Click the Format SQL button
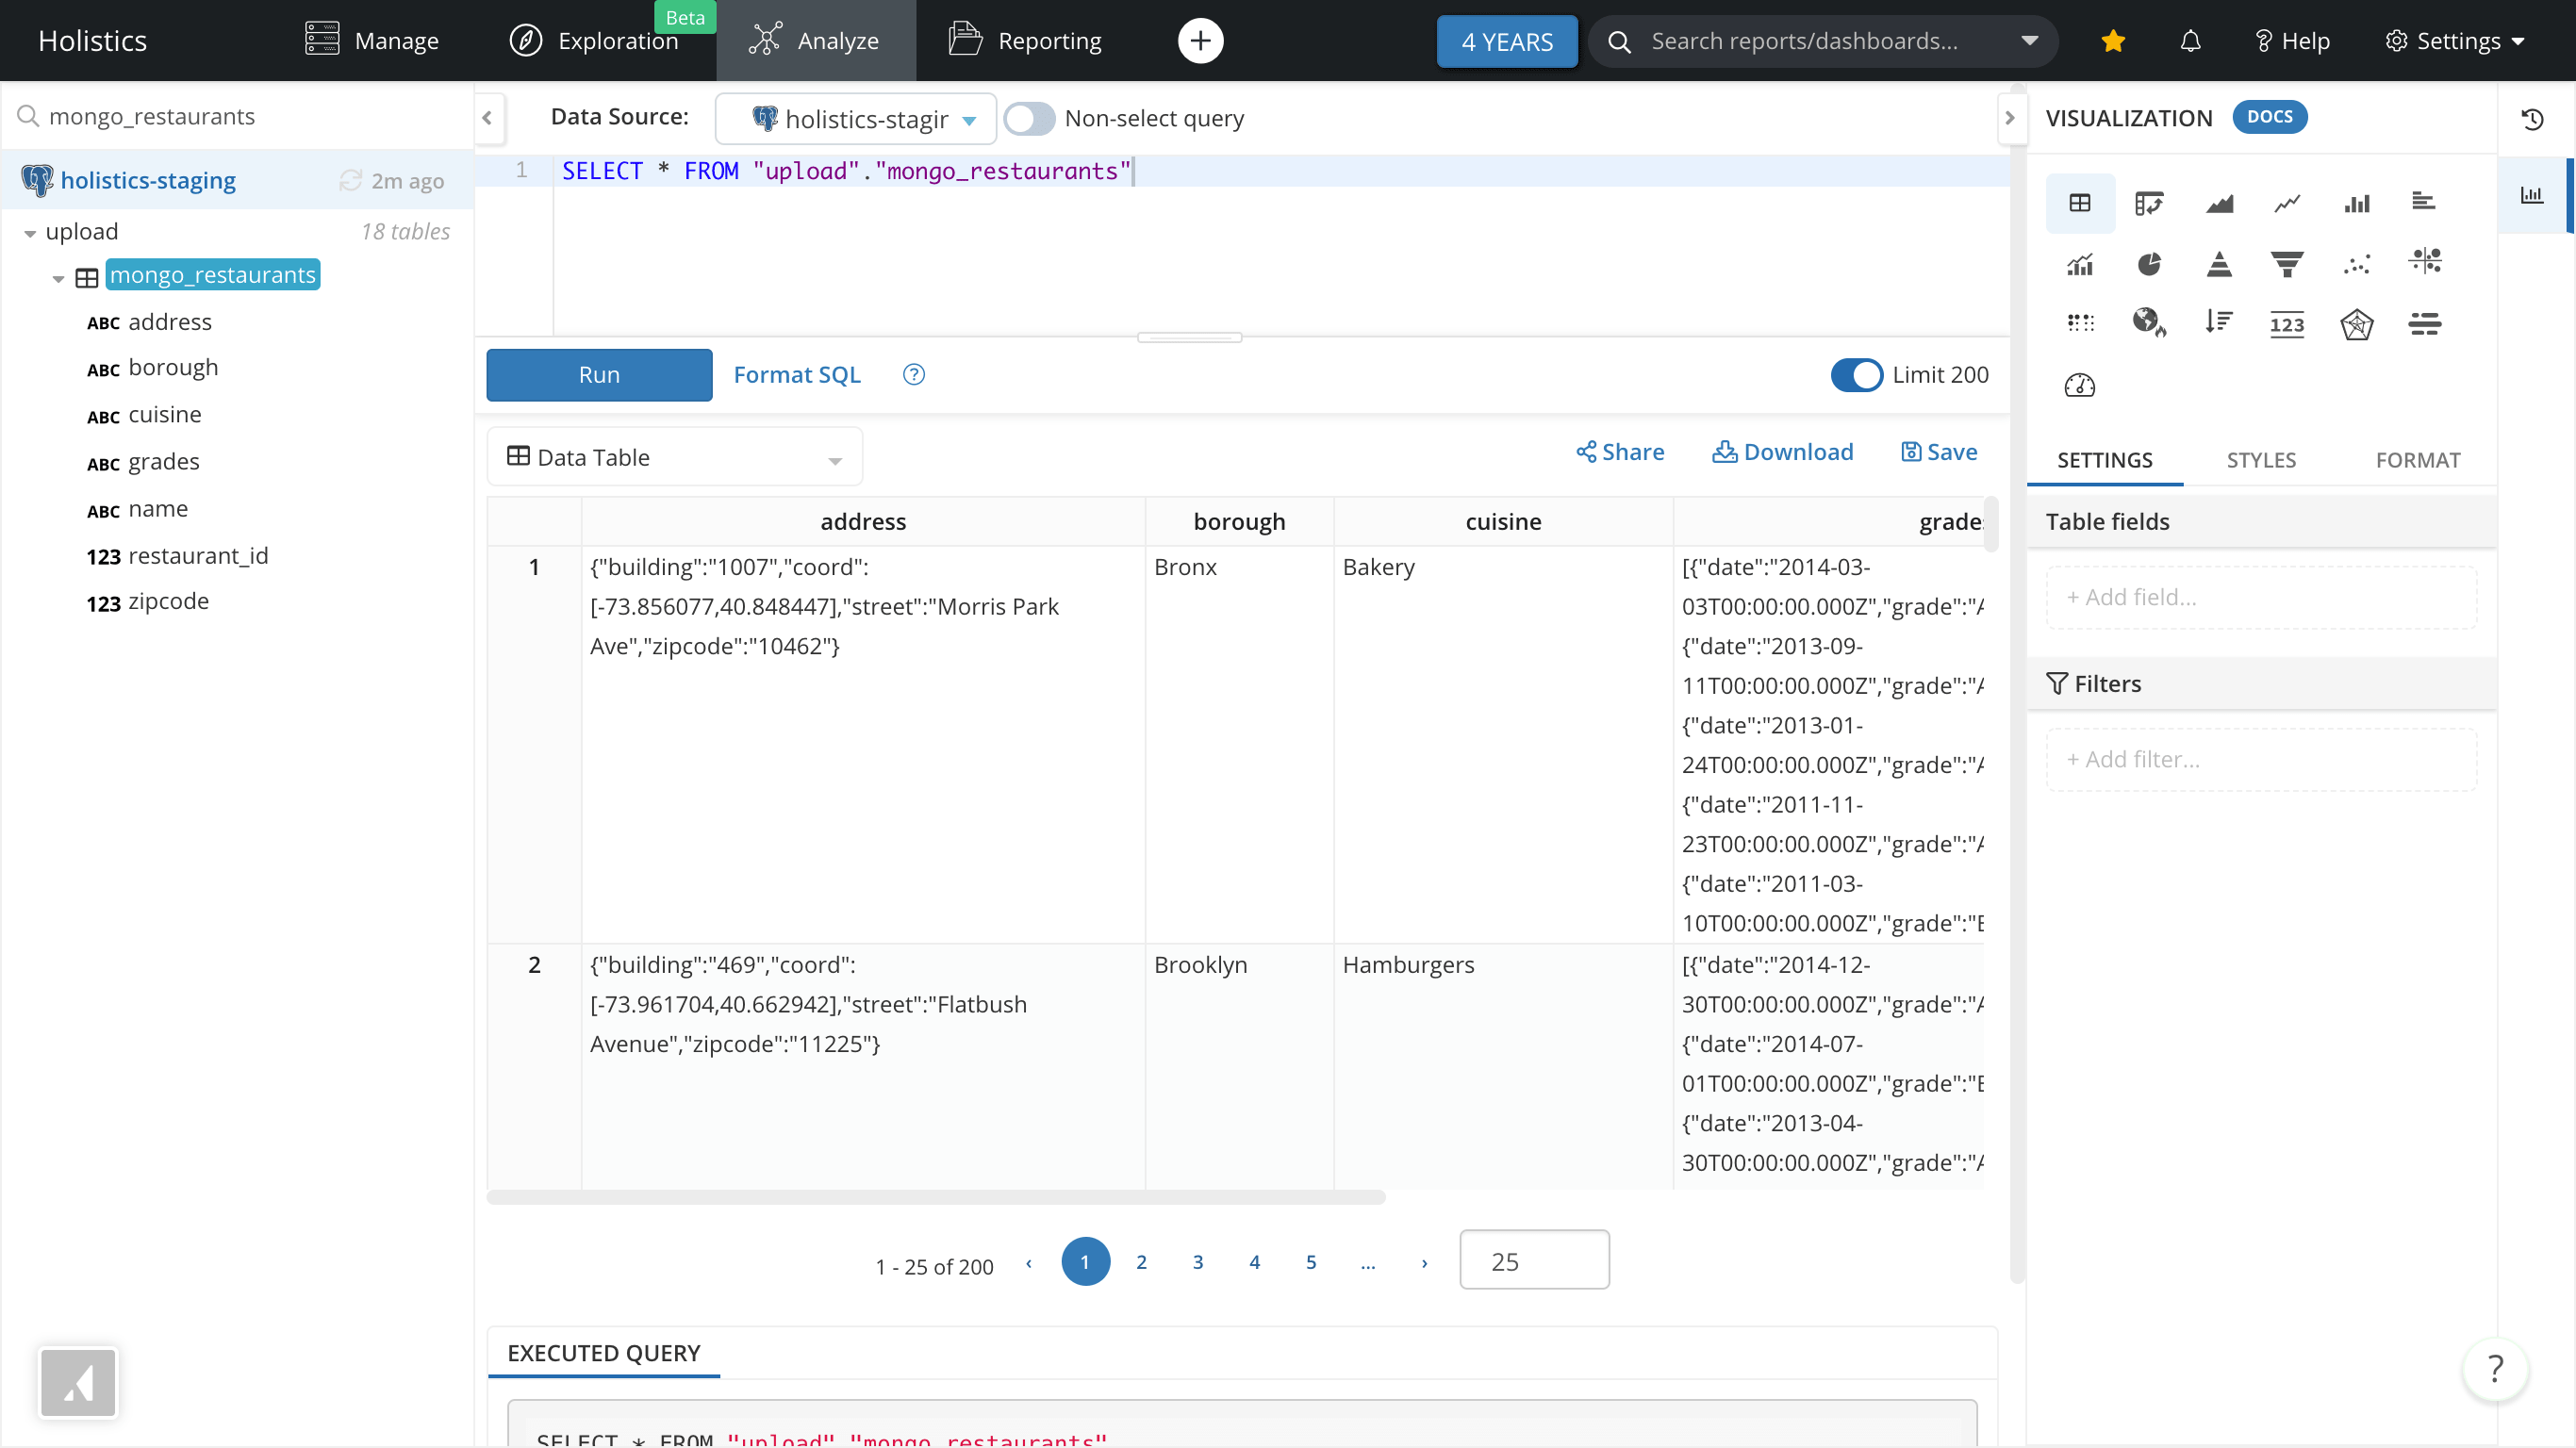The image size is (2576, 1448). coord(798,375)
